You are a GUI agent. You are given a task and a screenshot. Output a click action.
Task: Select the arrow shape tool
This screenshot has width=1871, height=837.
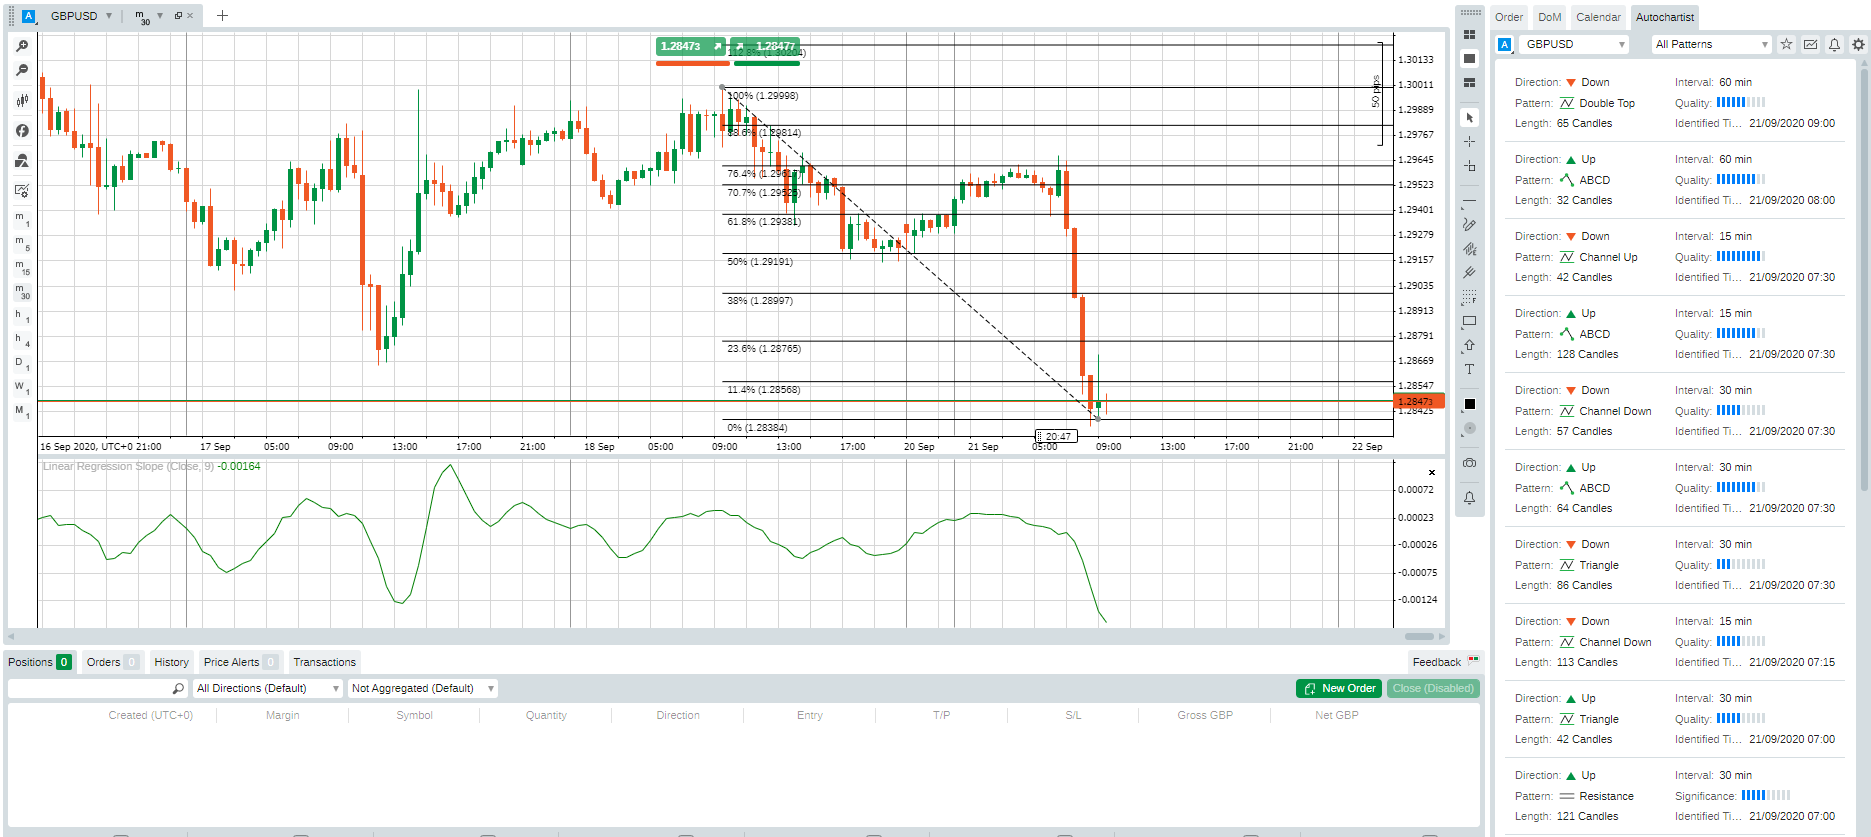tap(1469, 346)
